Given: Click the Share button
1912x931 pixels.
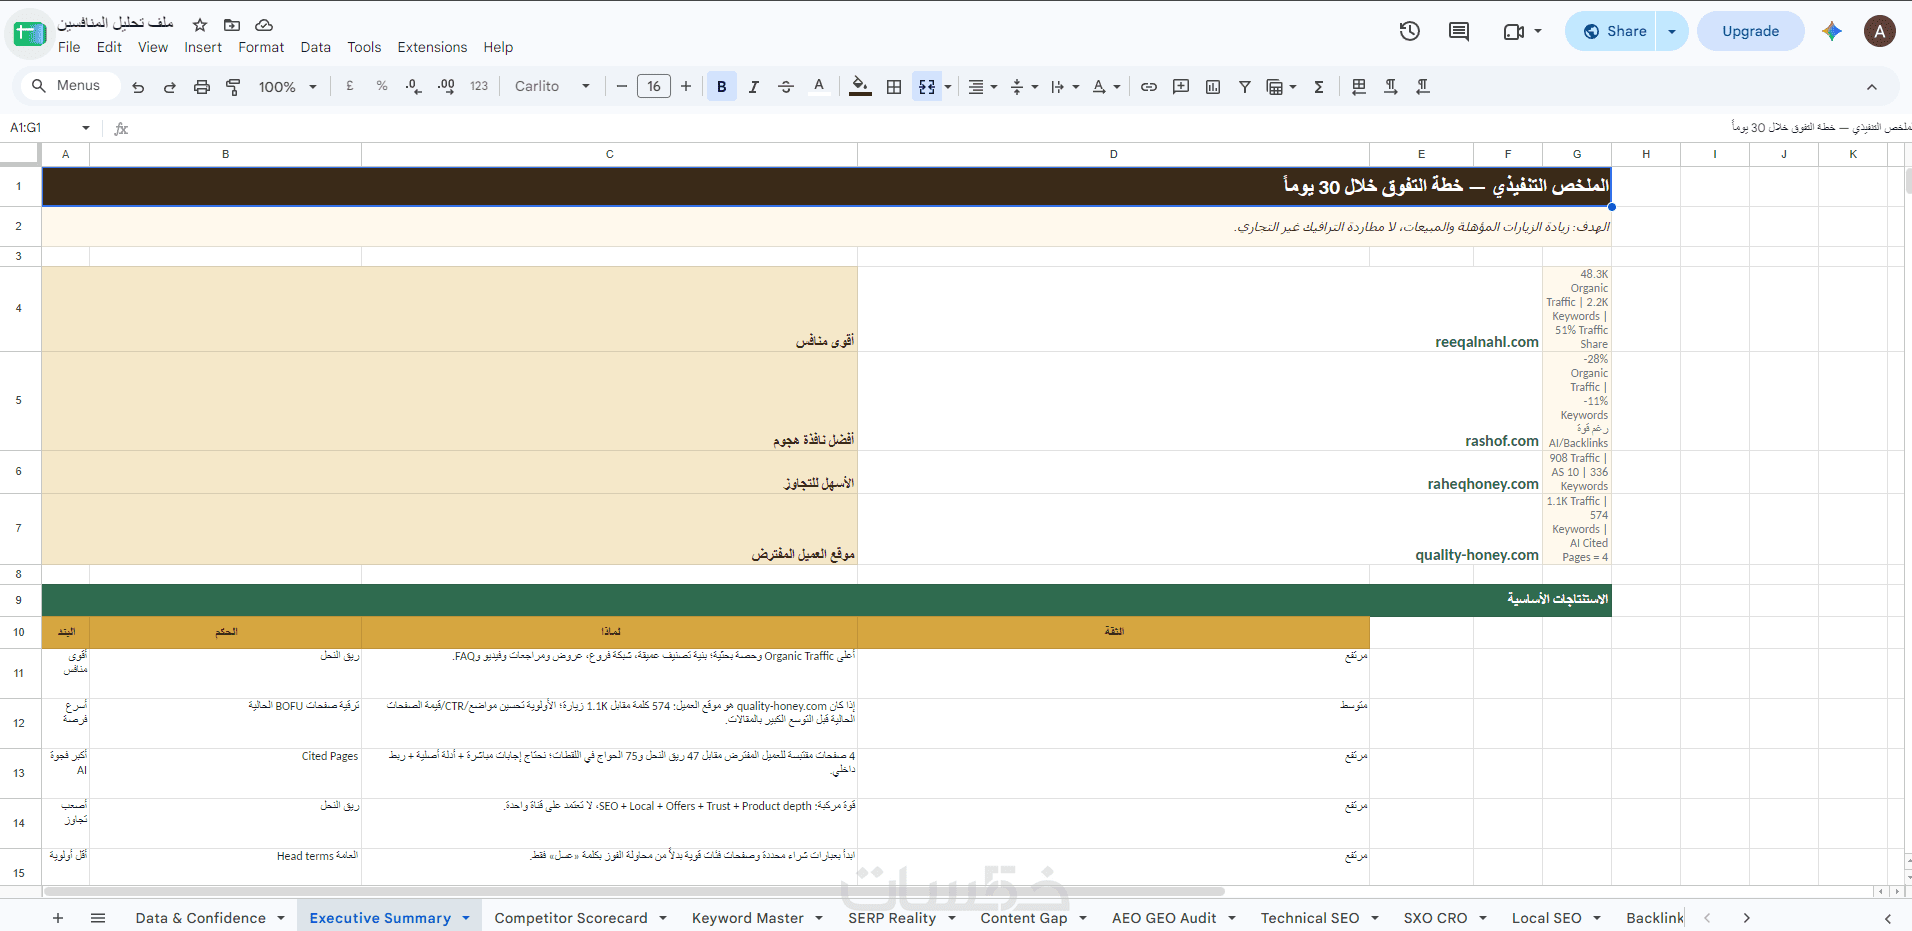Looking at the screenshot, I should (1612, 31).
